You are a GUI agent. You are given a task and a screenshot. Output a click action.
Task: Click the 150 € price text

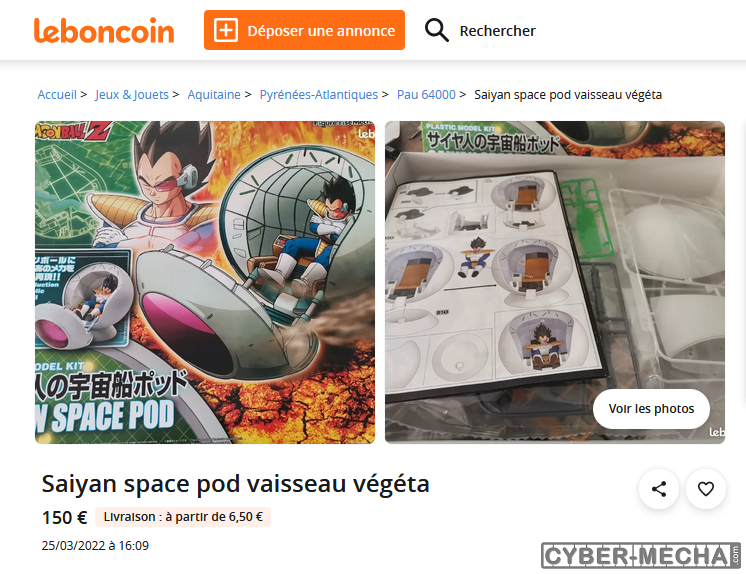(x=64, y=517)
